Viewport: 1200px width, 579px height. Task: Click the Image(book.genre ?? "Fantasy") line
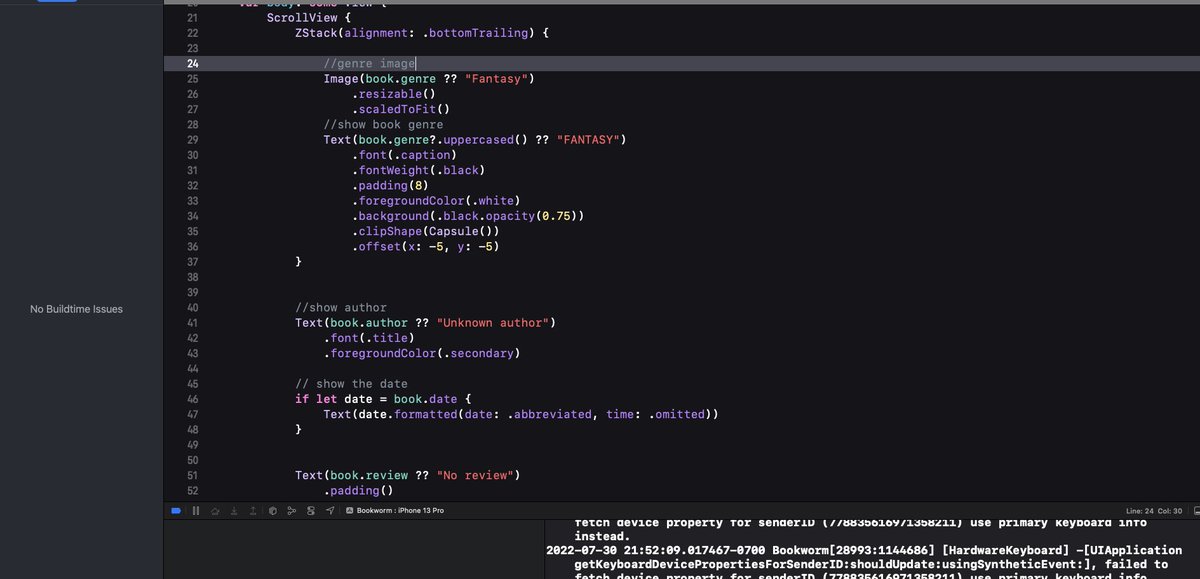coord(429,79)
